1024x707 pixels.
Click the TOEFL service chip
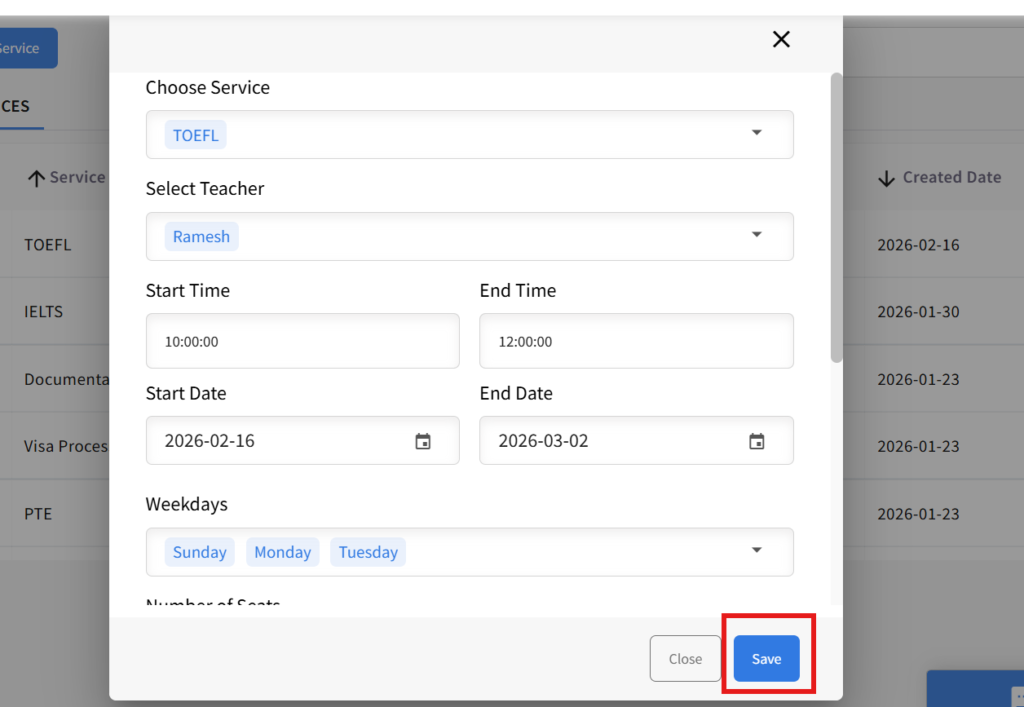(196, 135)
